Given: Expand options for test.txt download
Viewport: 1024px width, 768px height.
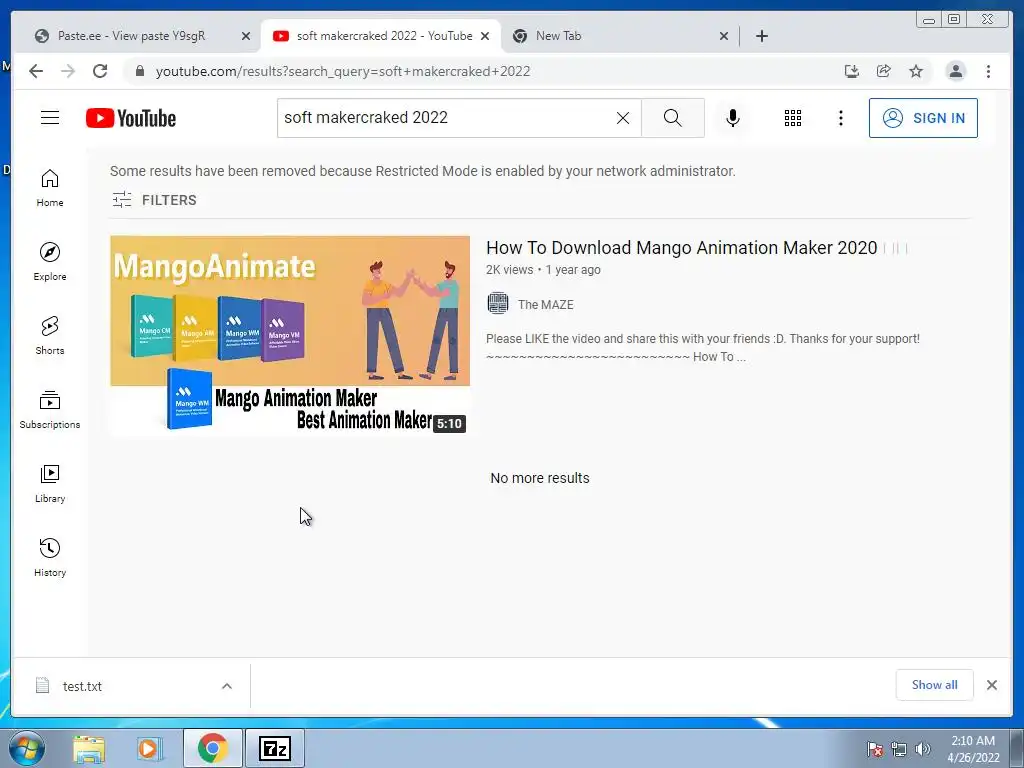Looking at the screenshot, I should 227,686.
